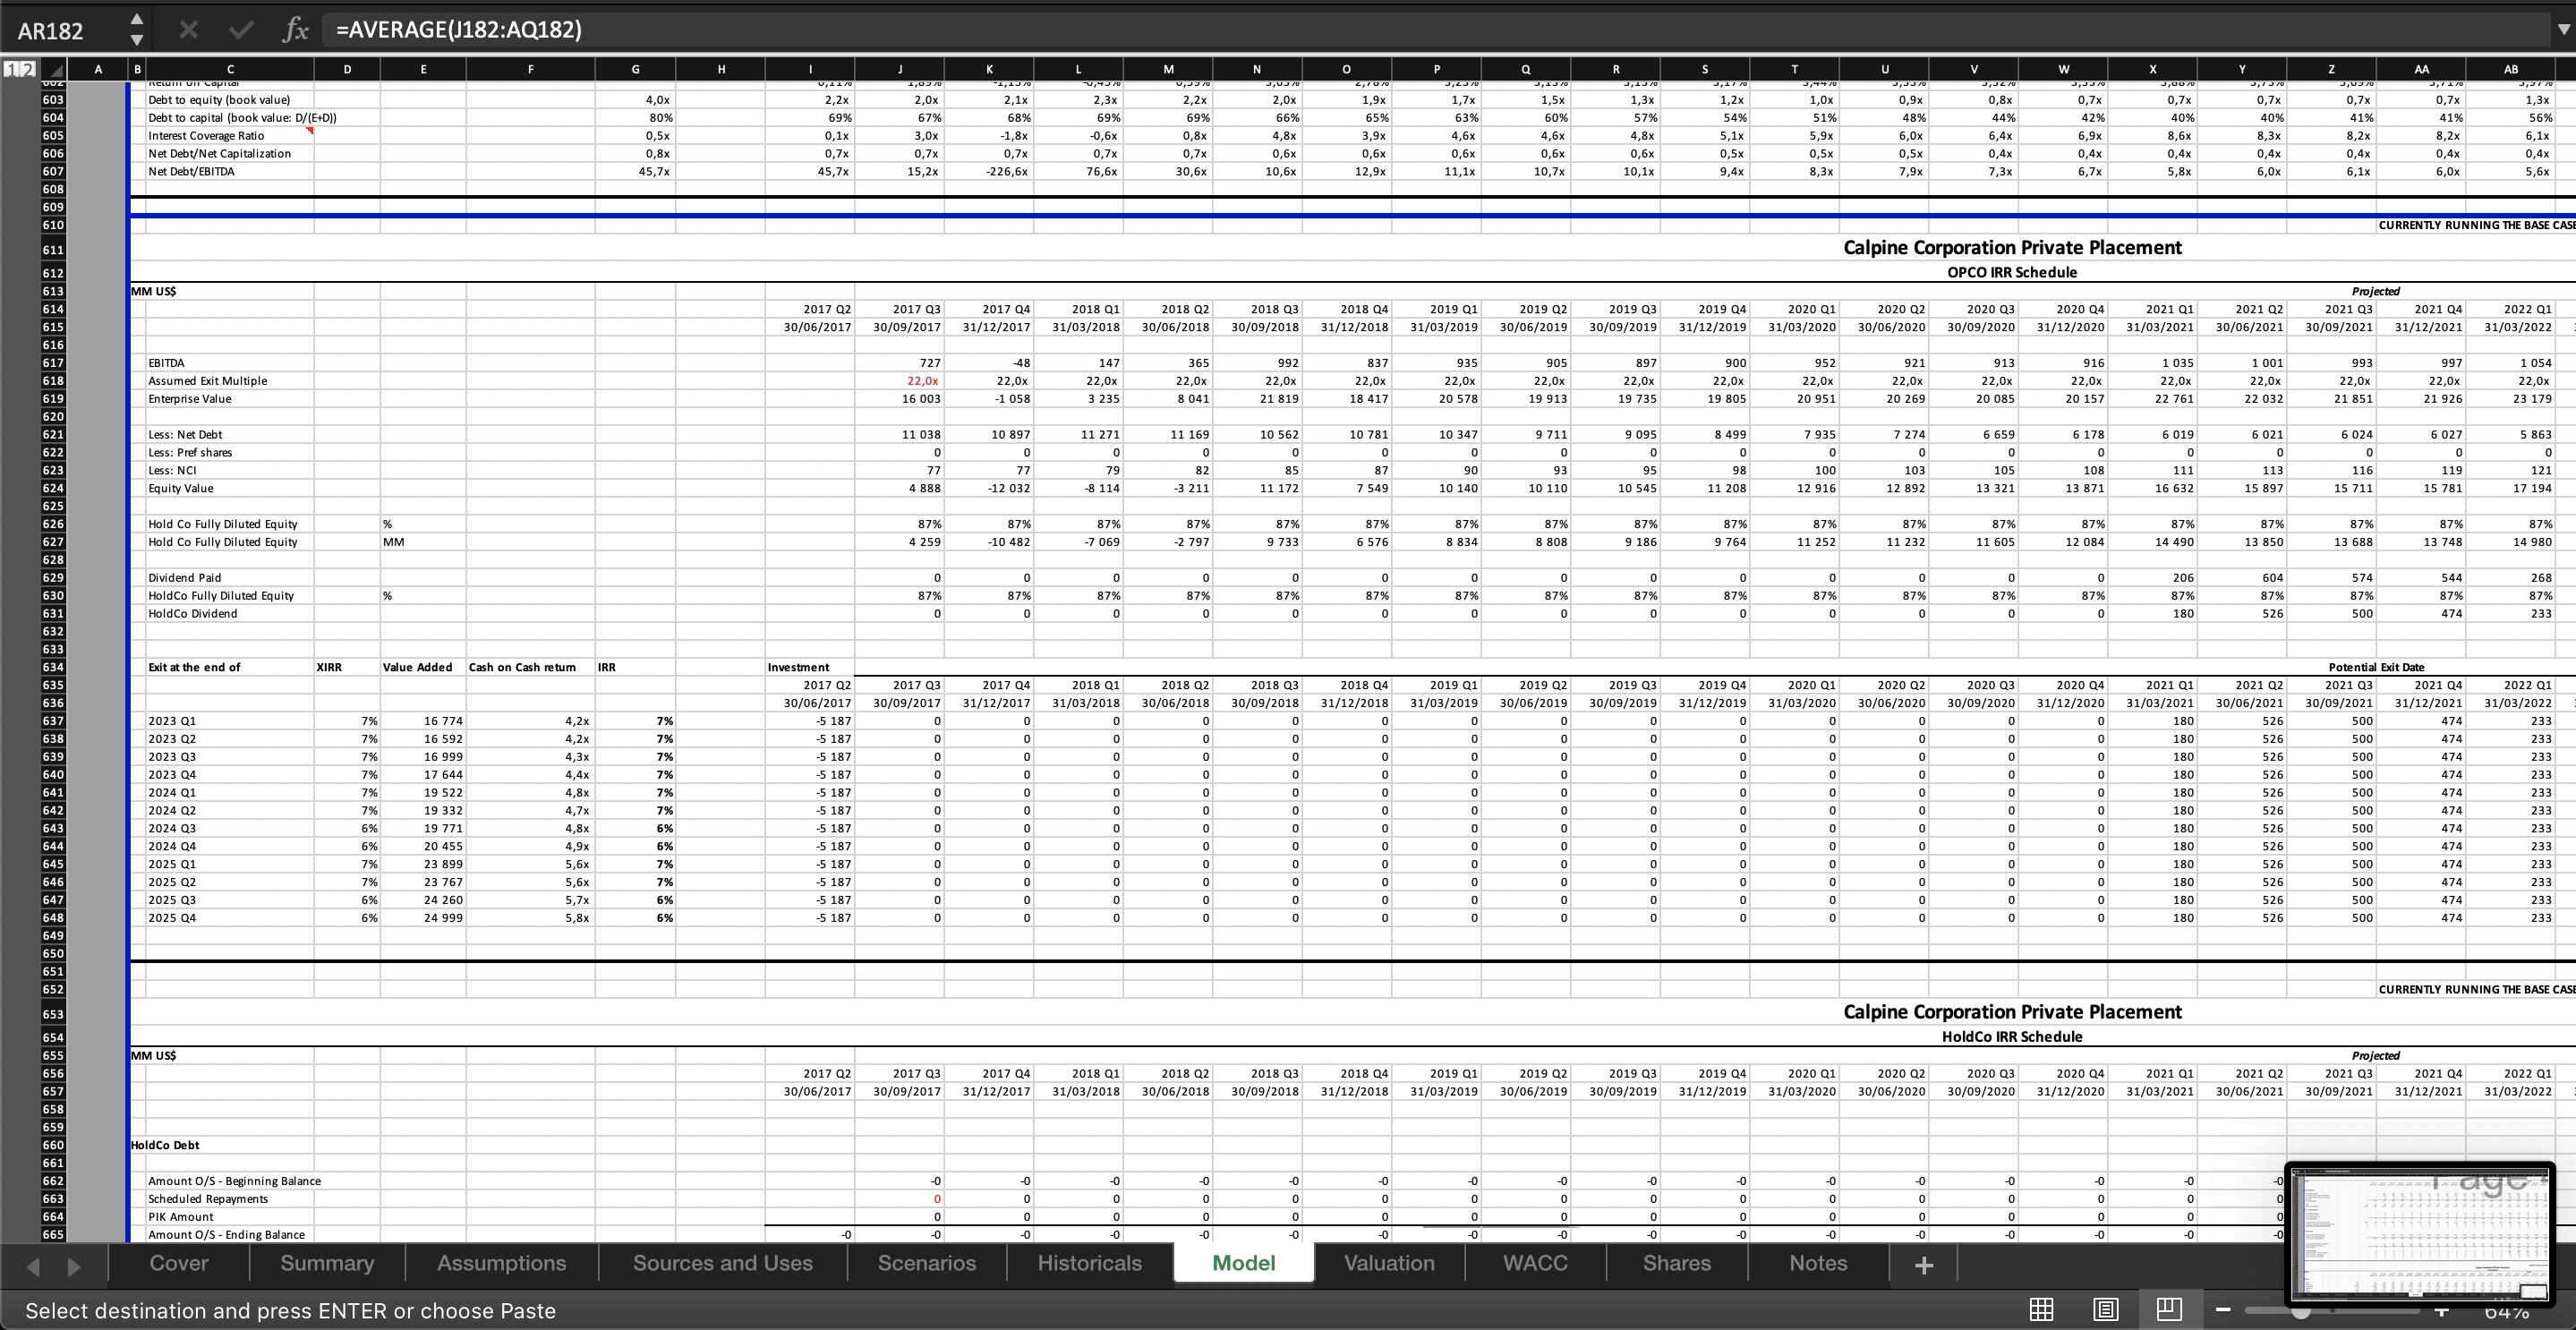Click the 'HoldCo Debt' section label

165,1146
